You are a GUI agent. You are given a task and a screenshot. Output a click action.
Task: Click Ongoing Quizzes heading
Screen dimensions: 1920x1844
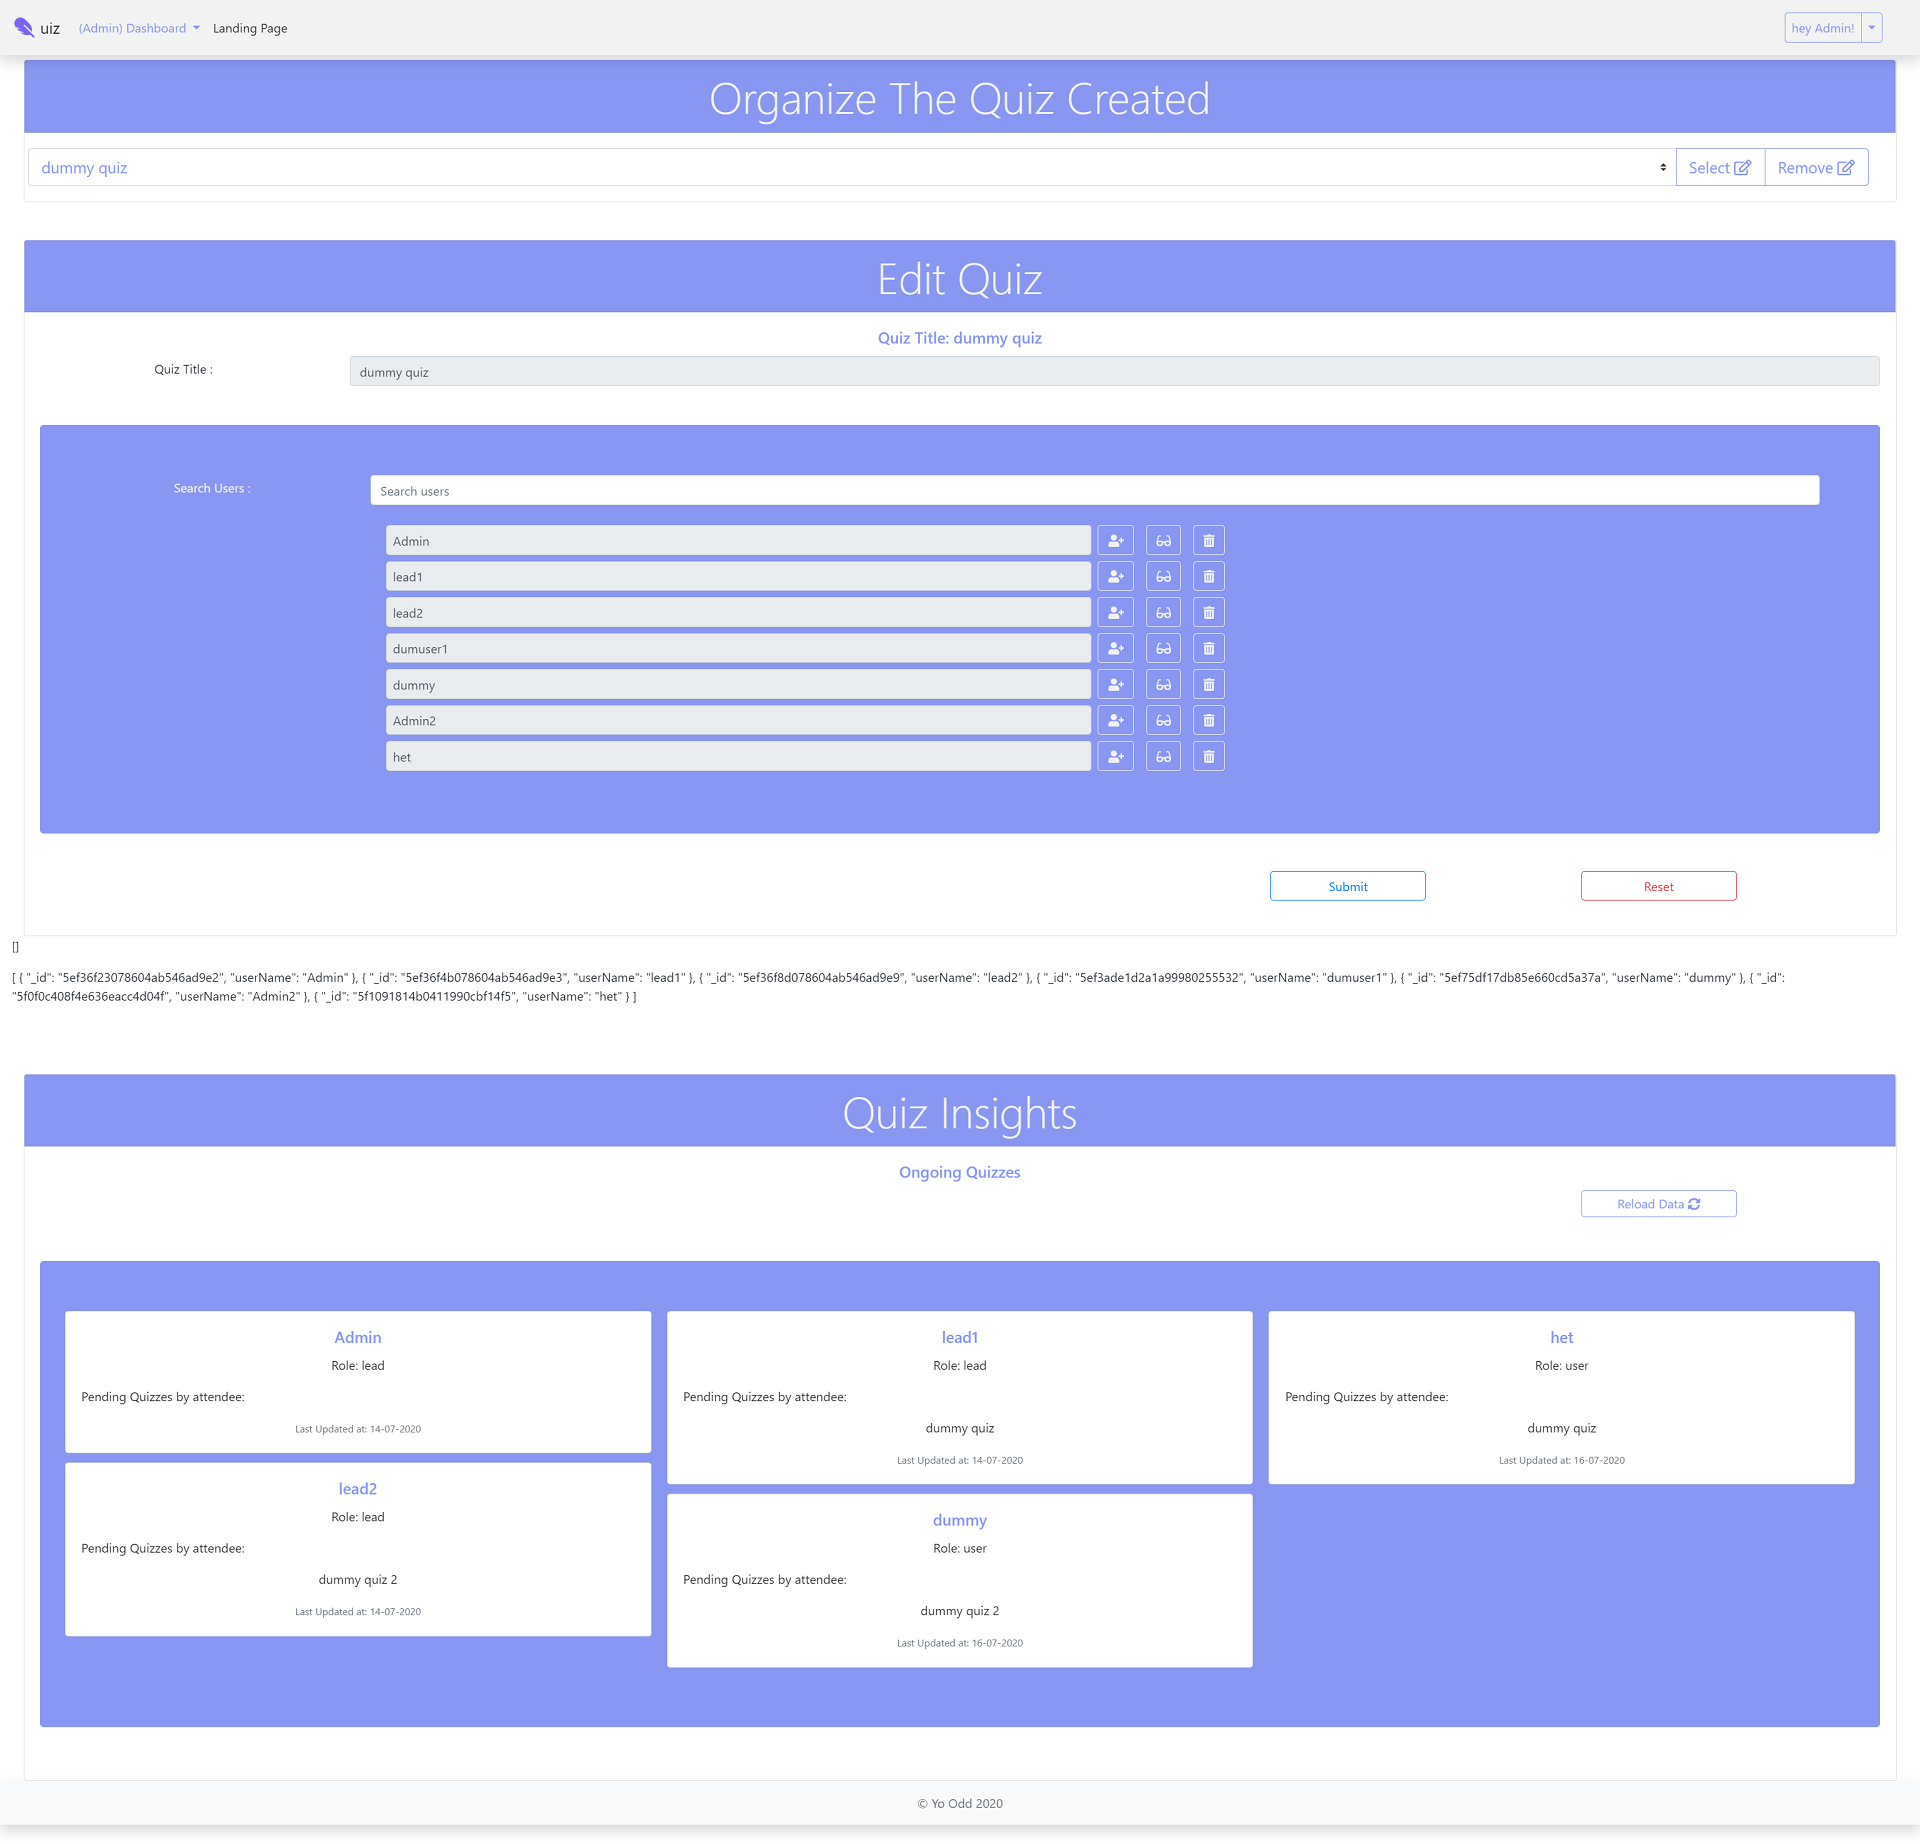(x=959, y=1172)
